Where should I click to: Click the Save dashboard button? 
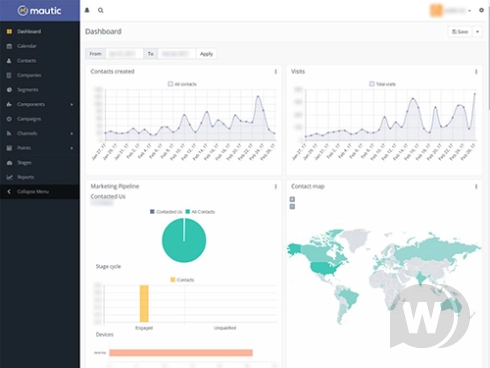click(x=460, y=32)
